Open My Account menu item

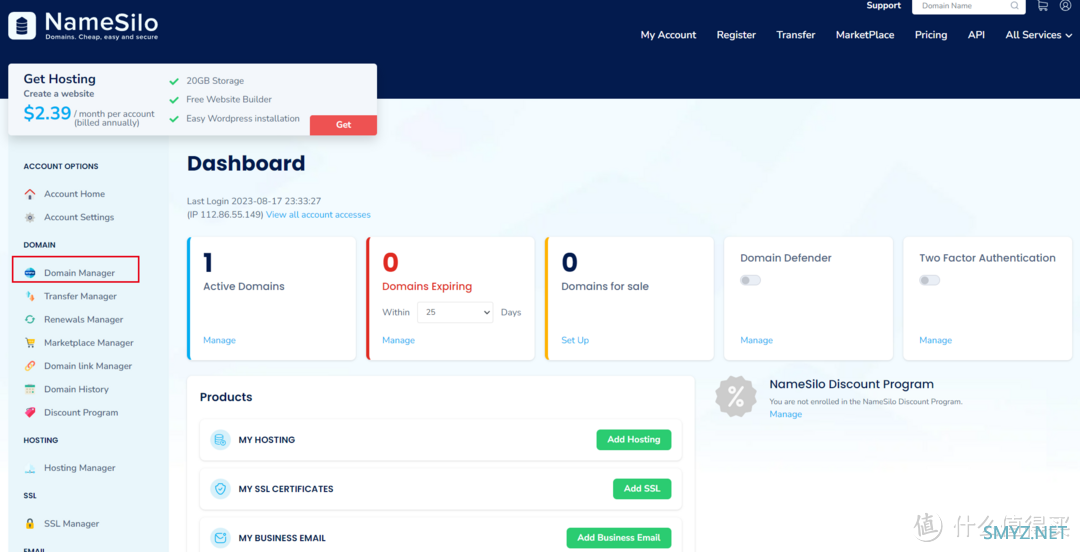tap(668, 35)
